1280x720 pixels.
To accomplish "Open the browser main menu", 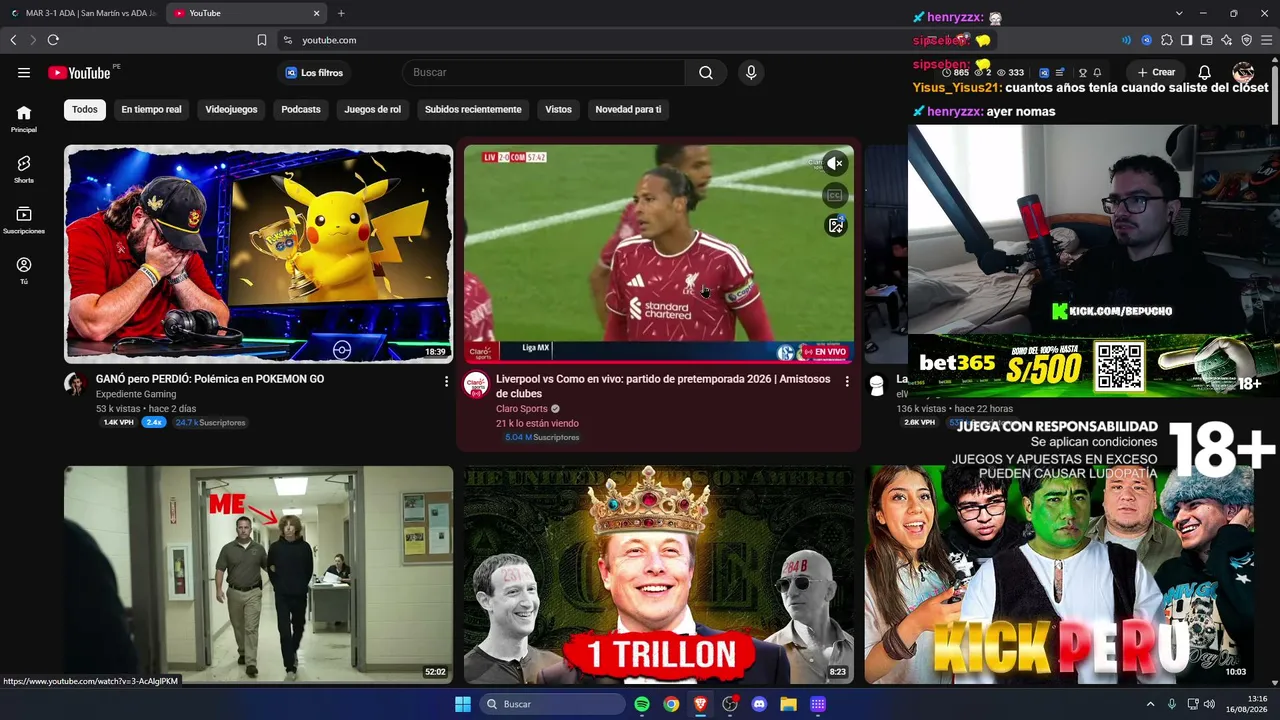I will coord(1266,40).
